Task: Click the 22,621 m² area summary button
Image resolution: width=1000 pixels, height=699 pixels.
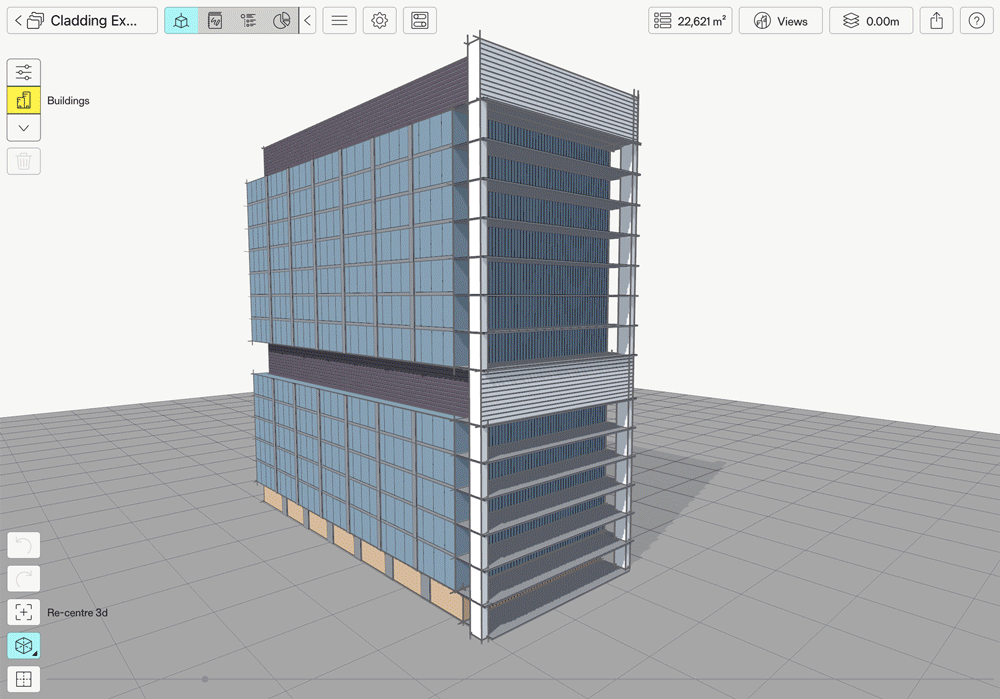Action: (x=689, y=21)
